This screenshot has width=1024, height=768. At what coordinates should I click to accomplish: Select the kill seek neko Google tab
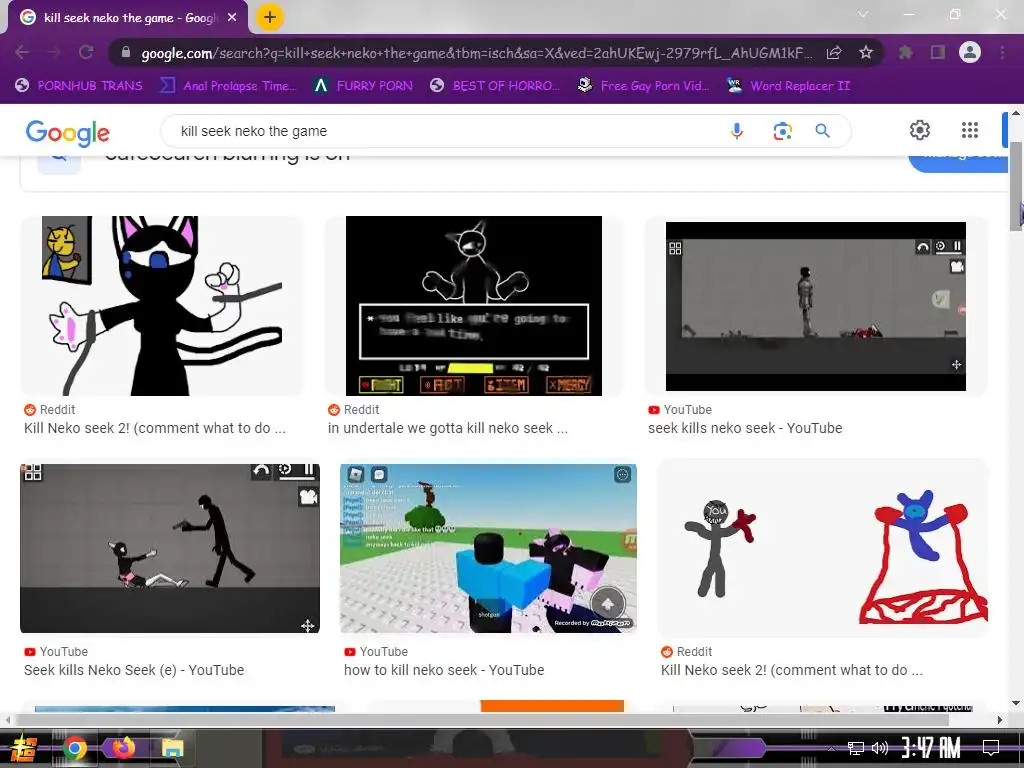128,18
